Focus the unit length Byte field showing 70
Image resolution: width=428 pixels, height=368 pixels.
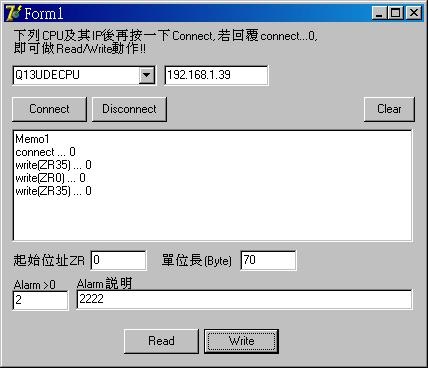[x=268, y=260]
